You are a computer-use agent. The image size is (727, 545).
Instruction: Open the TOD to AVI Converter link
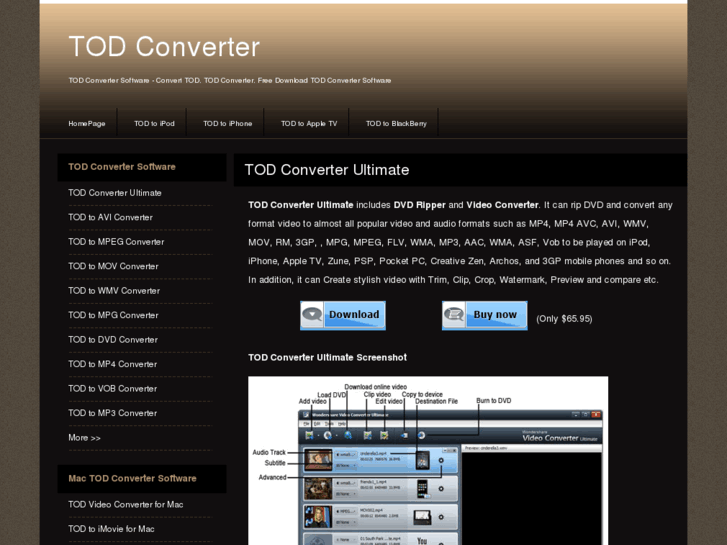(x=110, y=217)
